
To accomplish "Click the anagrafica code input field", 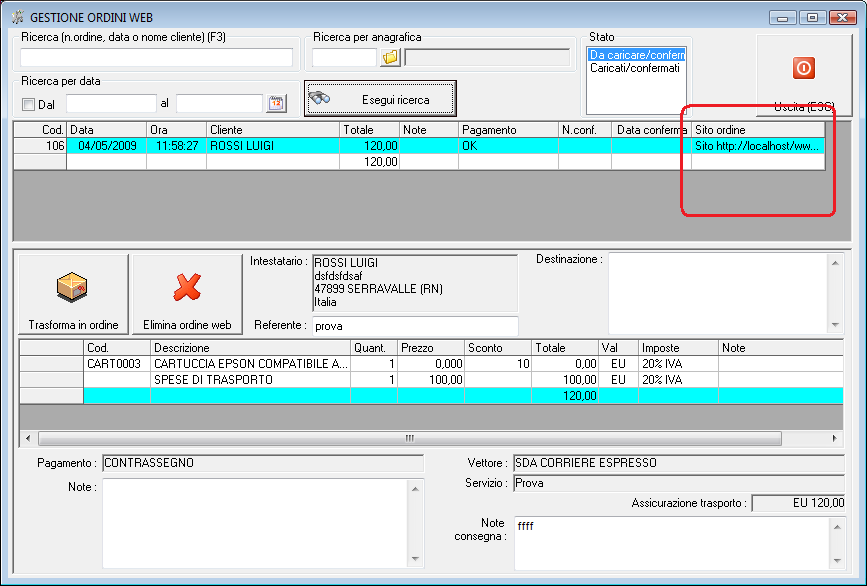I will click(344, 57).
